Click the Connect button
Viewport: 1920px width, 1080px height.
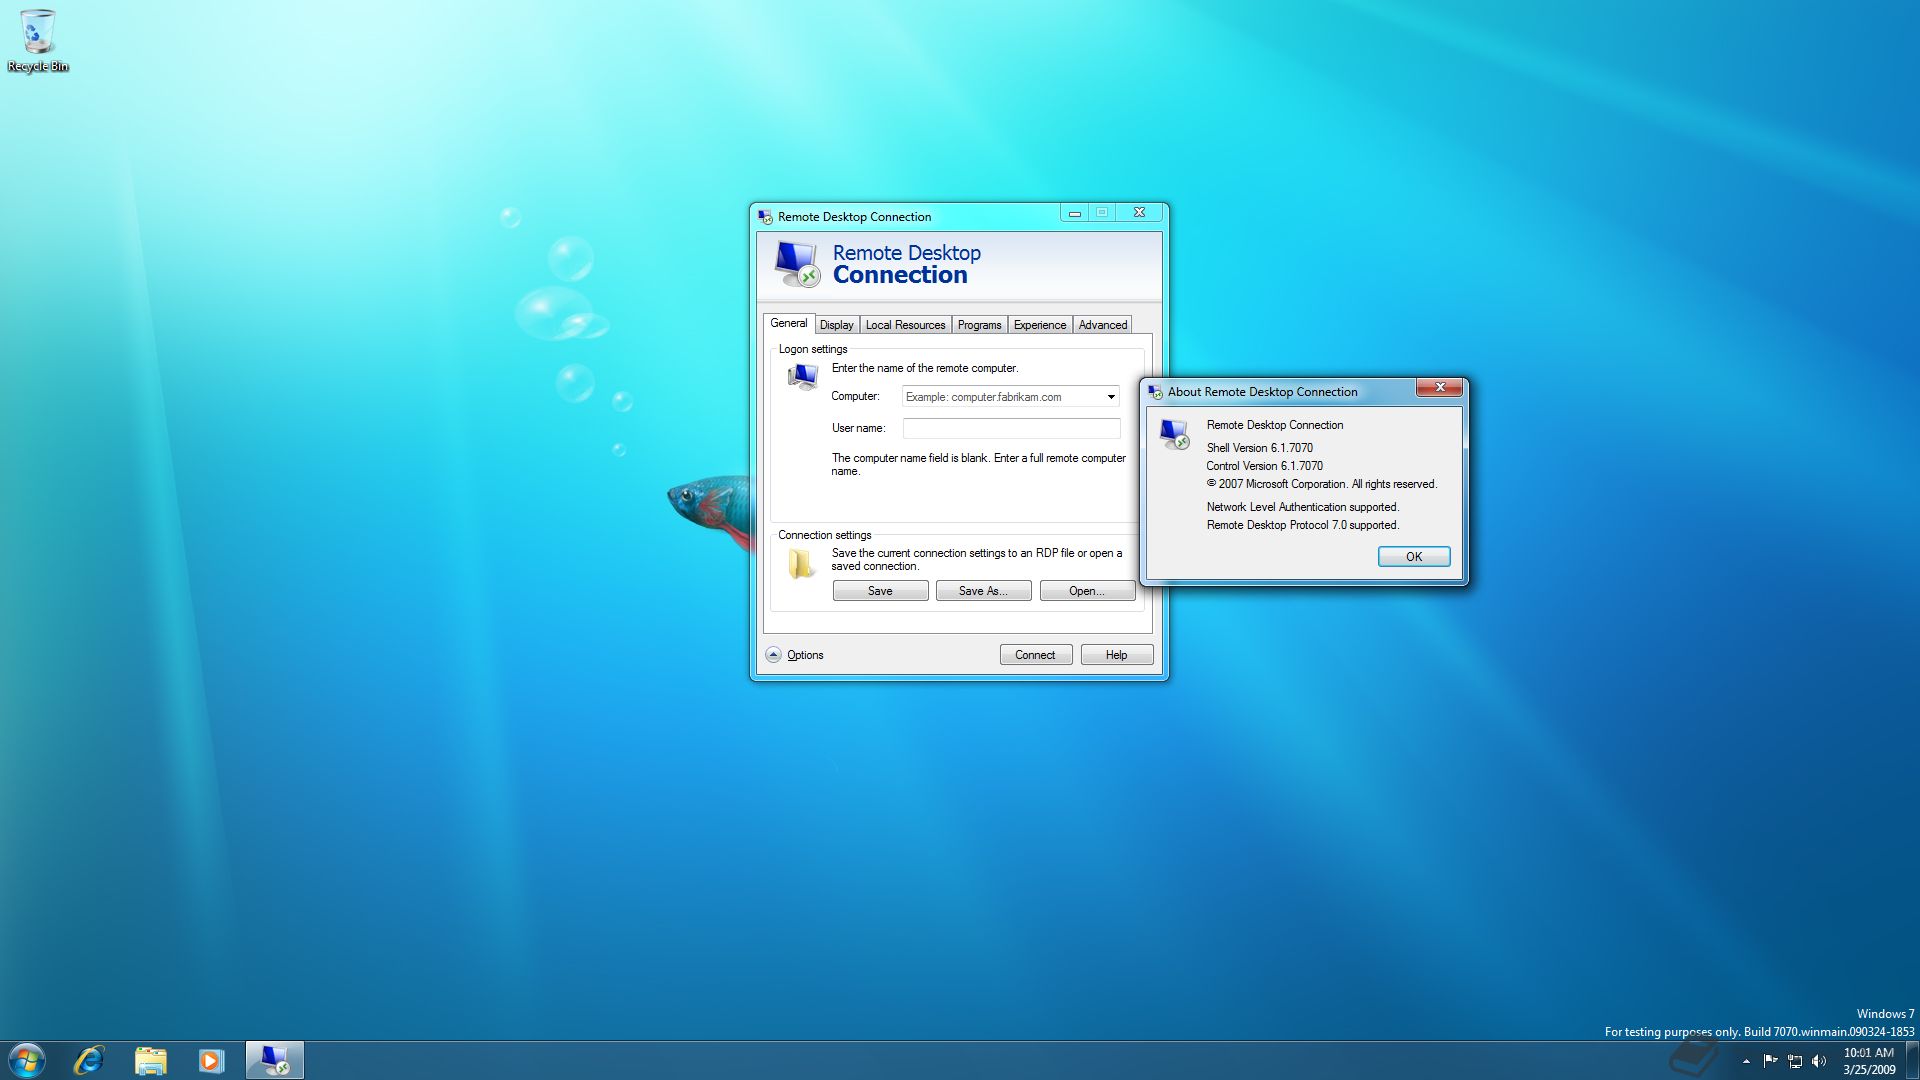point(1035,655)
